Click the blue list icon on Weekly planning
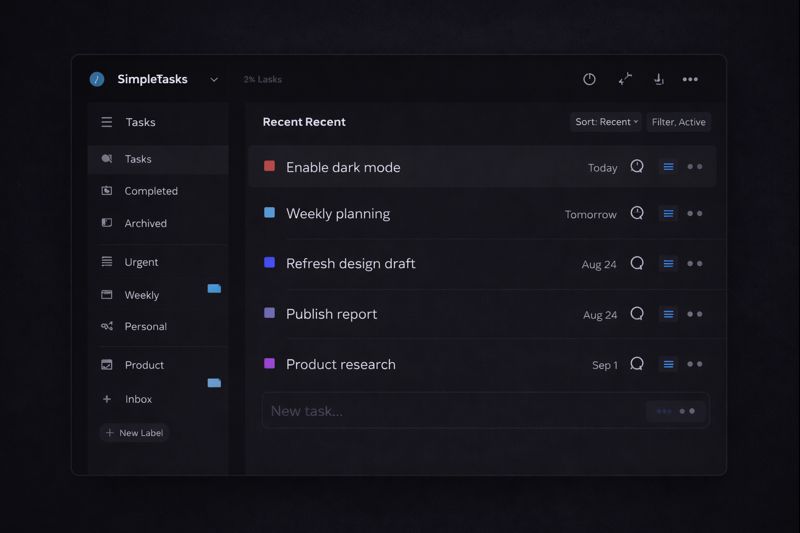The image size is (800, 533). (x=668, y=213)
